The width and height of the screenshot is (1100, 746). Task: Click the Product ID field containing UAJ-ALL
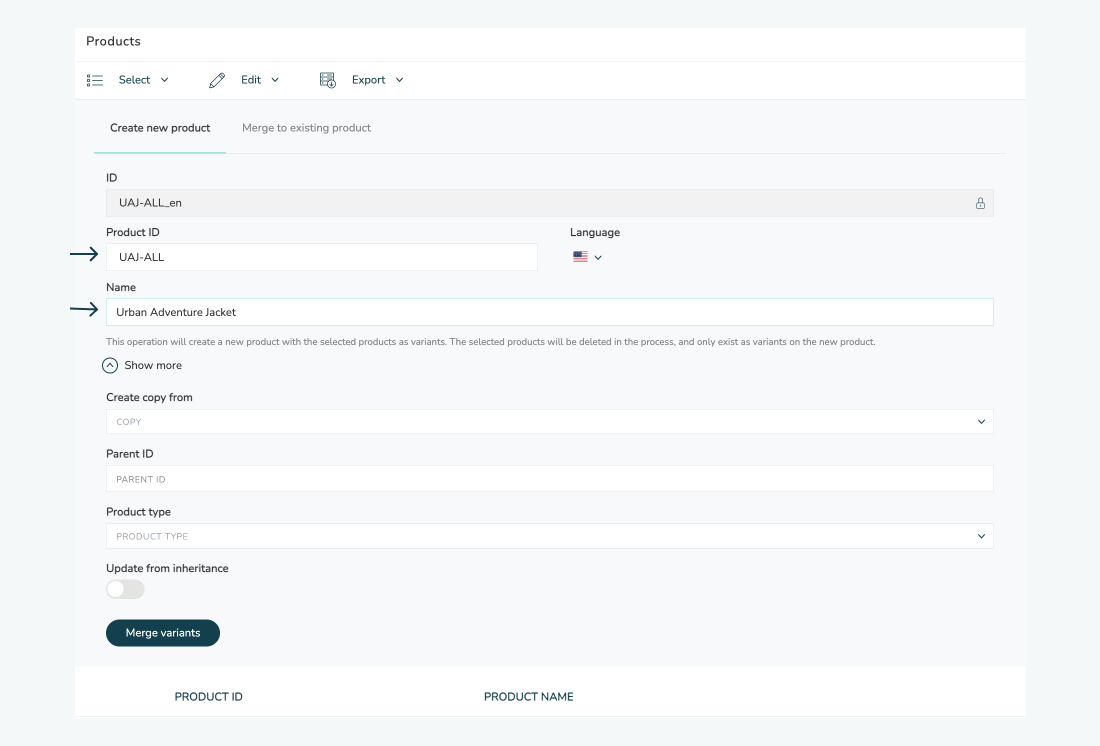321,257
